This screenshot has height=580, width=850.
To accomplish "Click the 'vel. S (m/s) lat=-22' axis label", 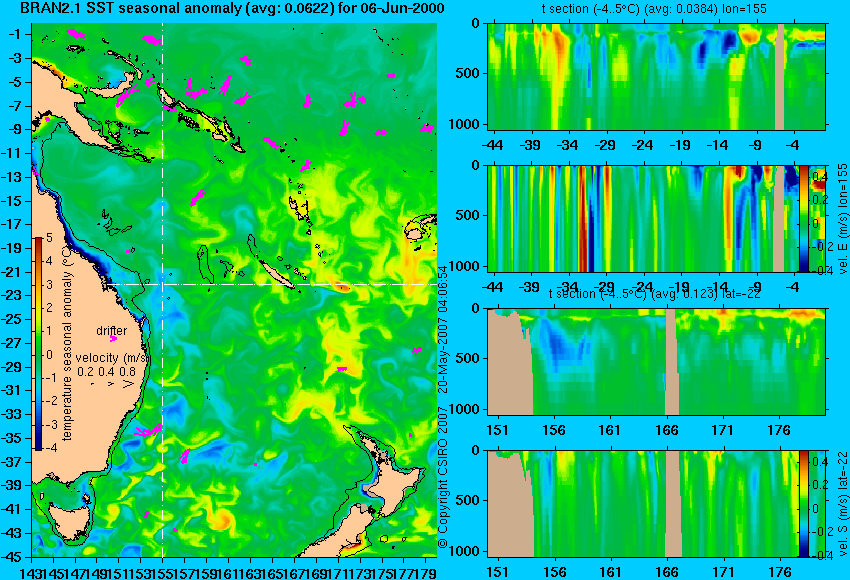I will point(843,503).
